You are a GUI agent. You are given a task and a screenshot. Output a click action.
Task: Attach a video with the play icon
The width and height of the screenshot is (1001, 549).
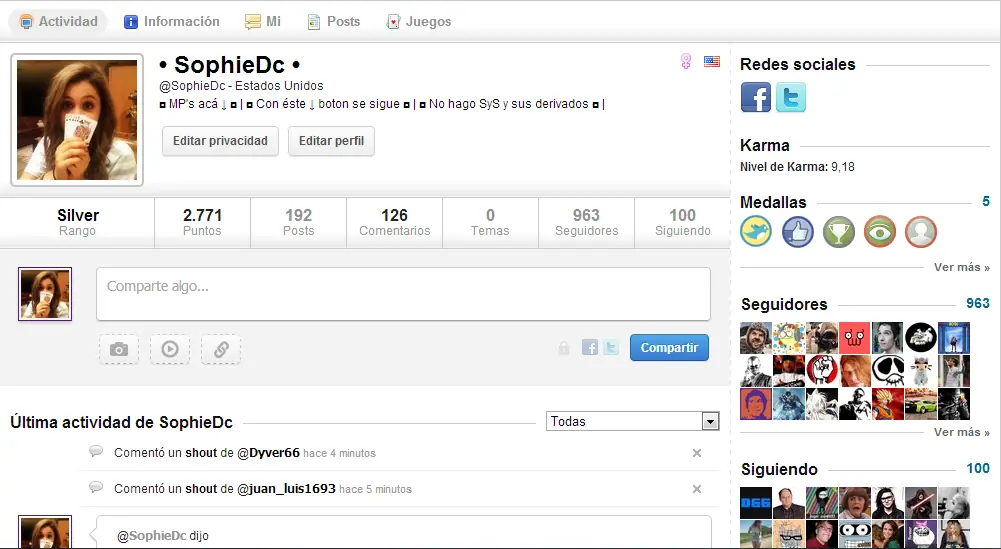[170, 349]
